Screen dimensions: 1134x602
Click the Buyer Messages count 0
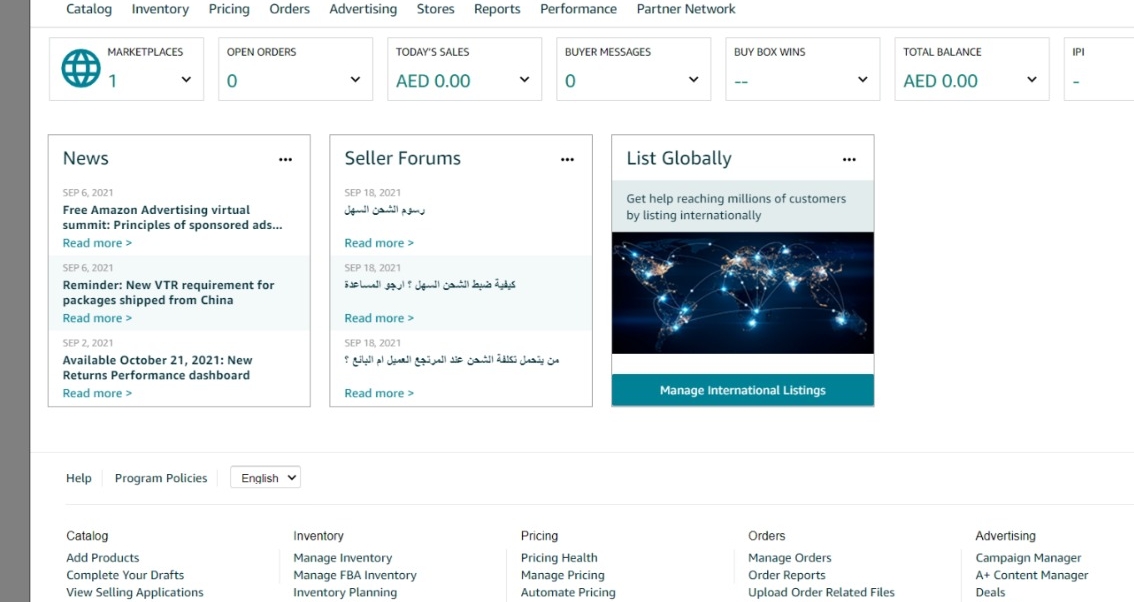click(570, 81)
